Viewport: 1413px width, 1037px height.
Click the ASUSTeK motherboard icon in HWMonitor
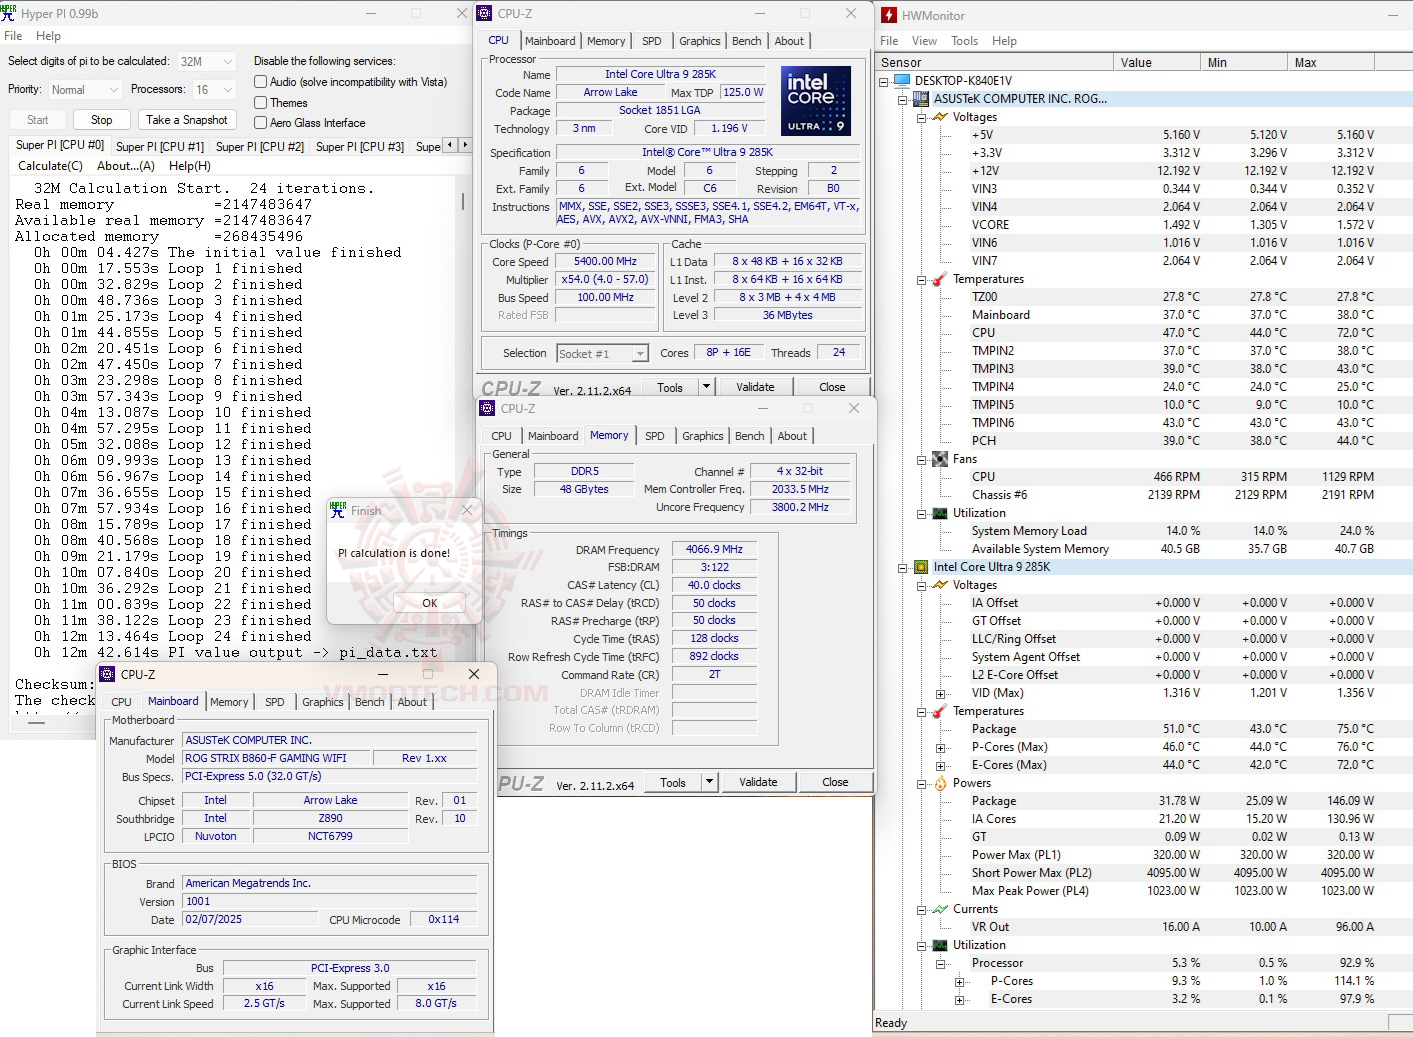click(921, 99)
